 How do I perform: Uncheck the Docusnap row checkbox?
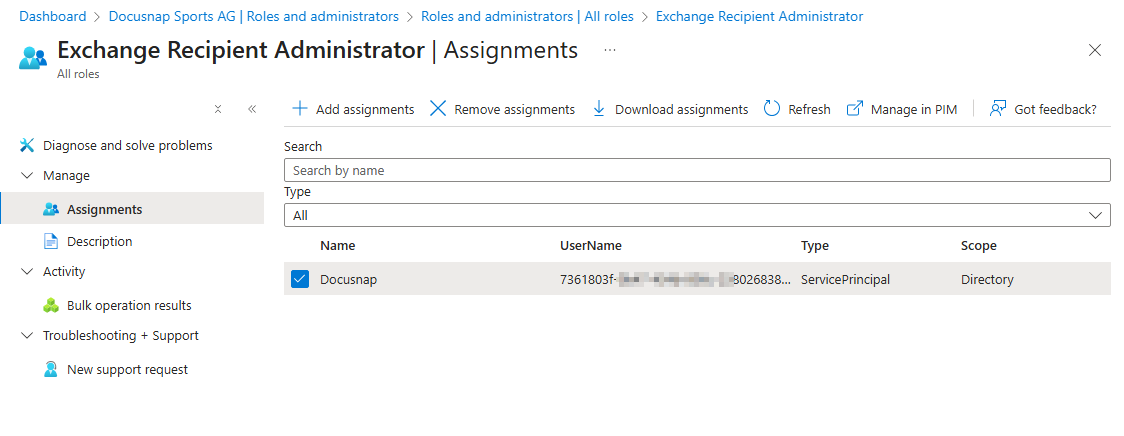click(x=300, y=279)
